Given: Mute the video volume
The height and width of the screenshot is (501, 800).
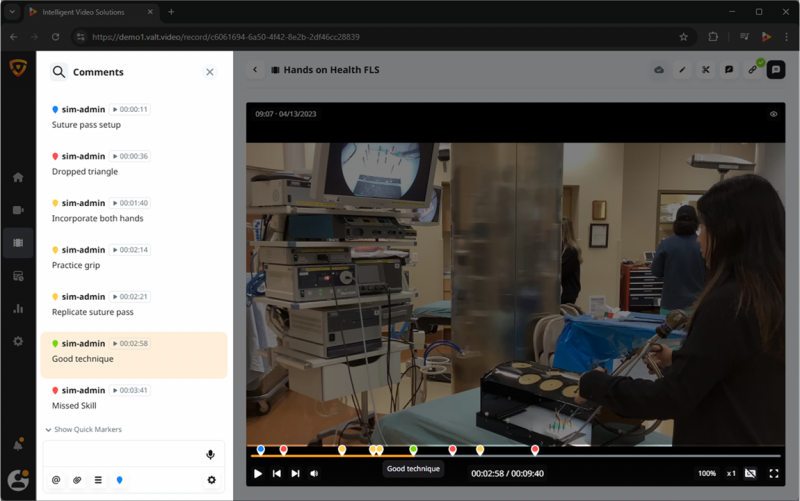Looking at the screenshot, I should 314,474.
